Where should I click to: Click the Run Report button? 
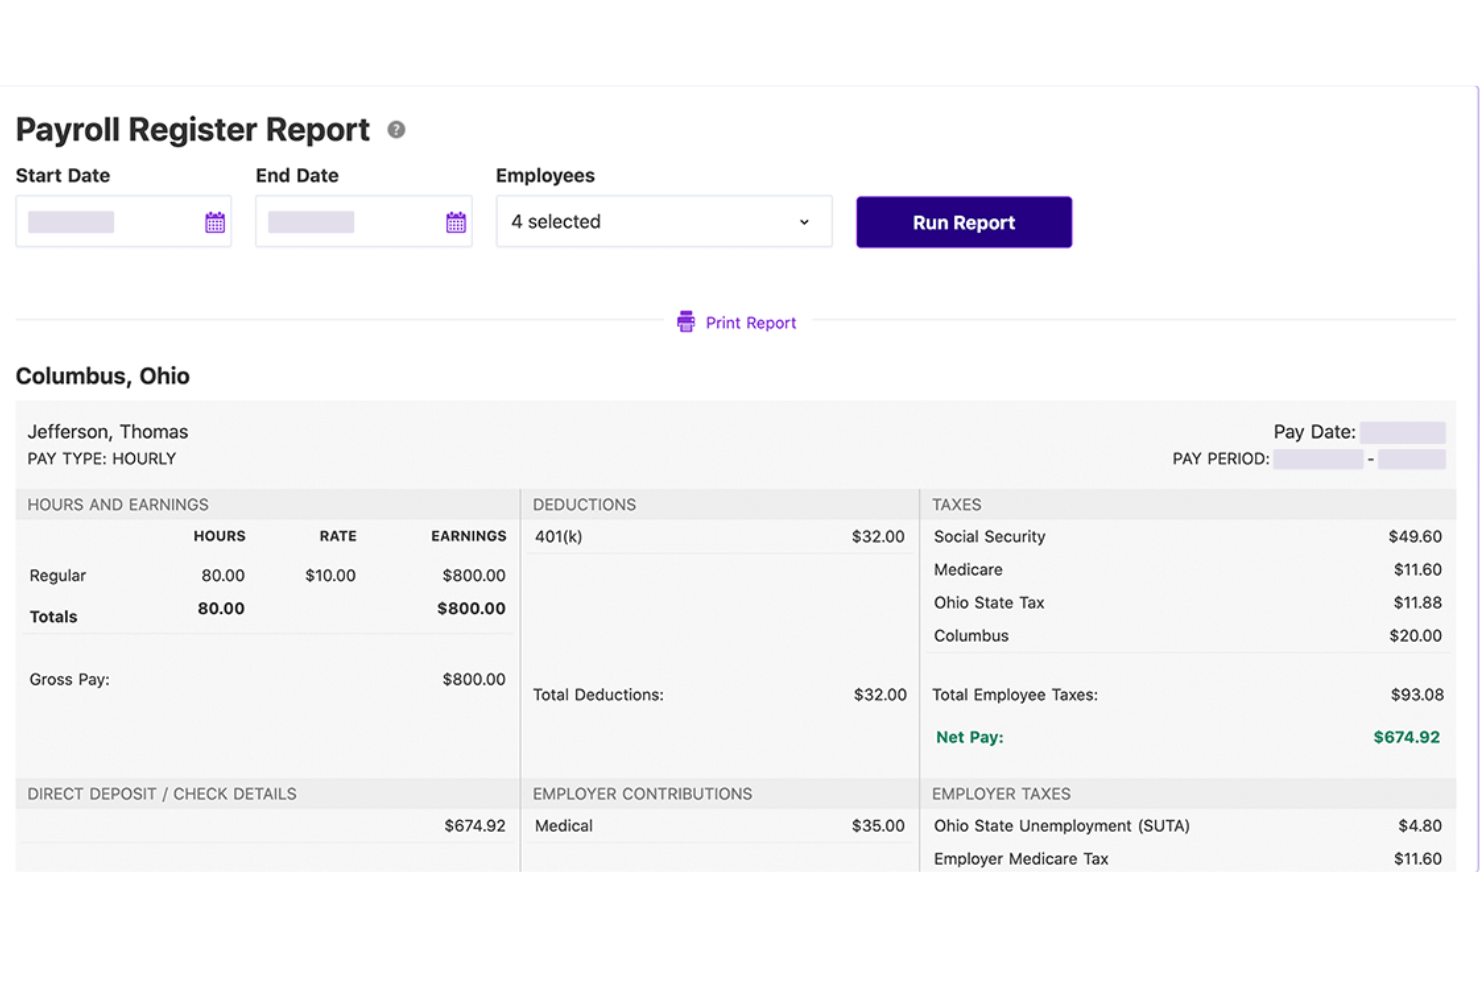click(962, 222)
